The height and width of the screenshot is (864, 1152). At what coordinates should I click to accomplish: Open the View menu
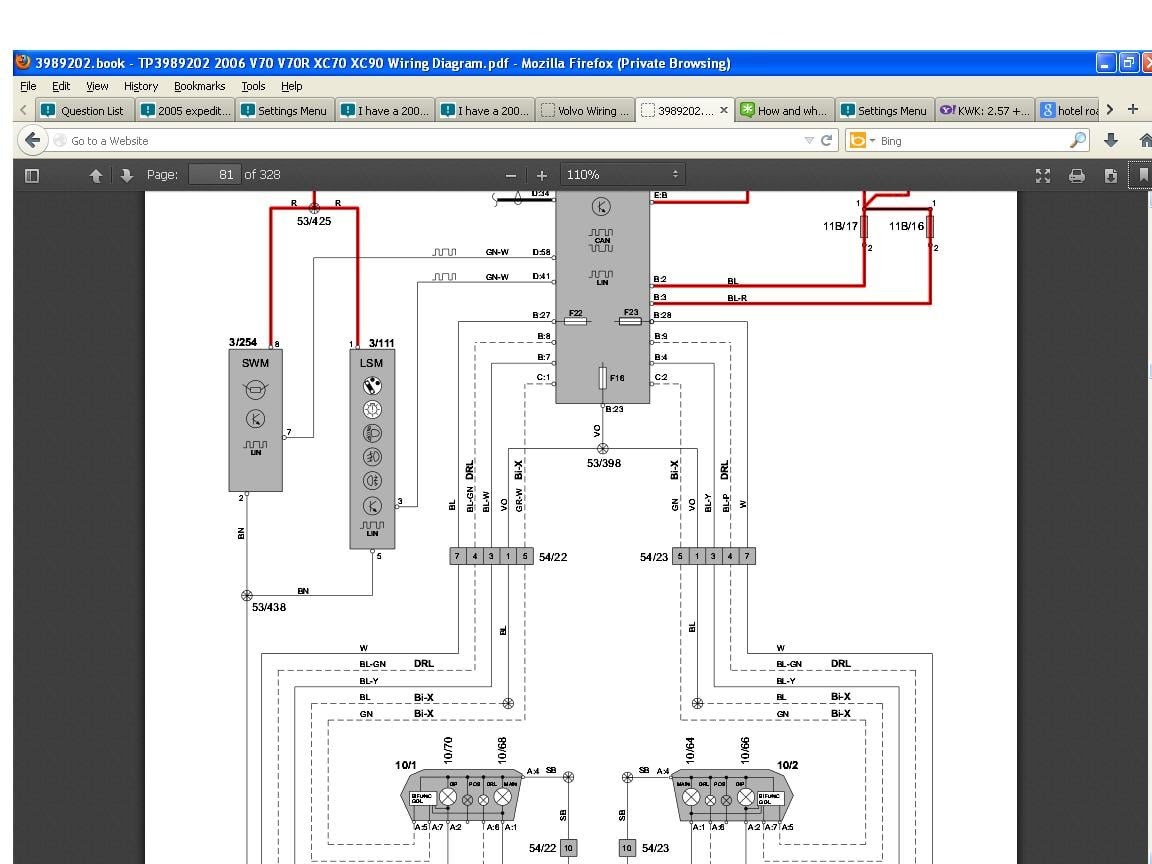point(97,86)
